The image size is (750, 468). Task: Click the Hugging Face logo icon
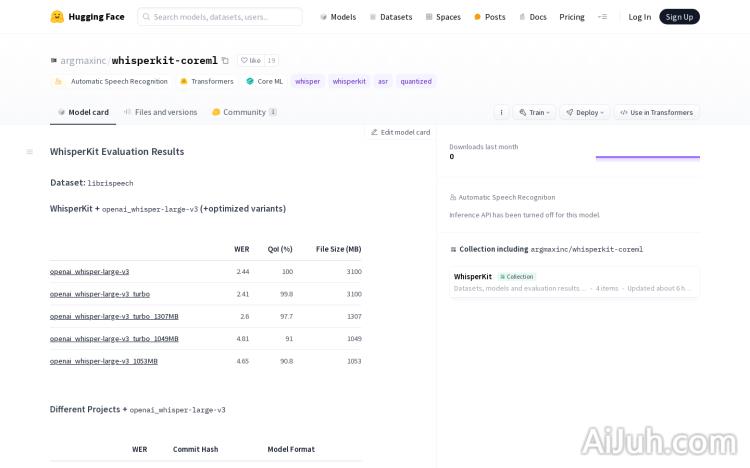point(57,17)
